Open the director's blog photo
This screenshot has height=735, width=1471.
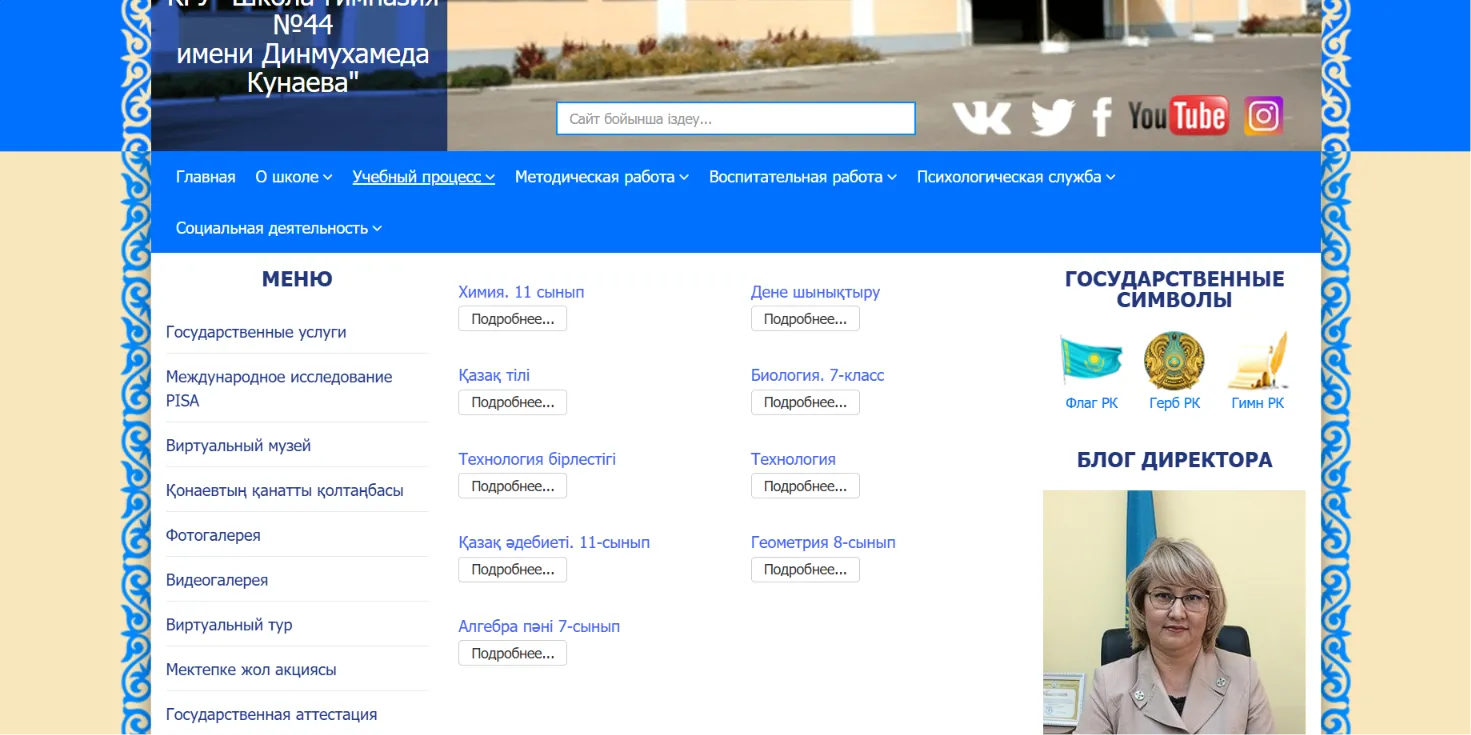[x=1174, y=612]
